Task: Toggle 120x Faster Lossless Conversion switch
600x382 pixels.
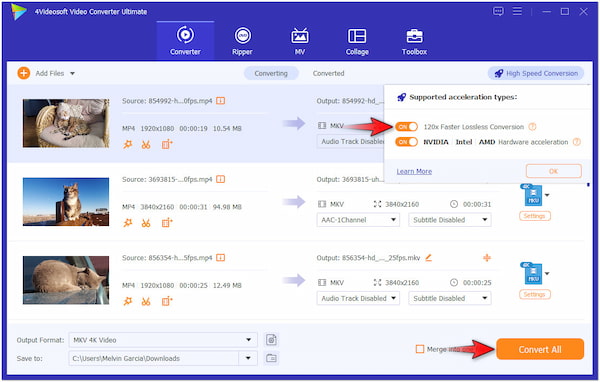Action: [x=406, y=127]
